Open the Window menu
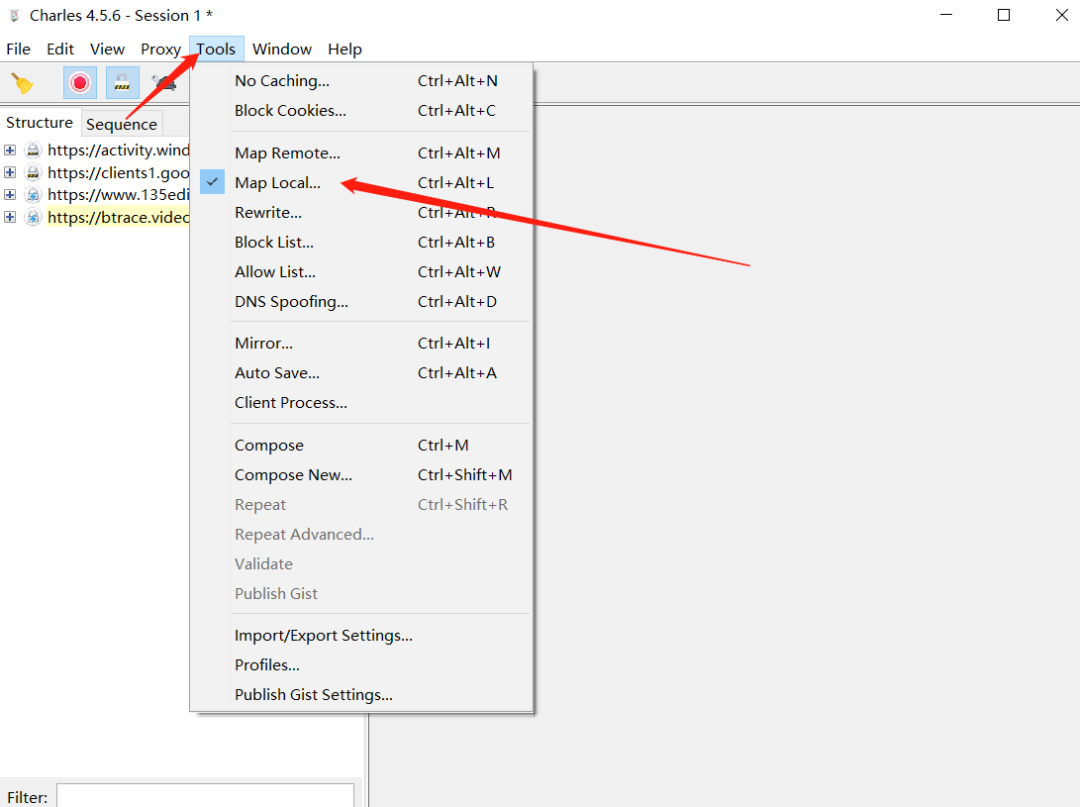1080x807 pixels. pos(282,49)
